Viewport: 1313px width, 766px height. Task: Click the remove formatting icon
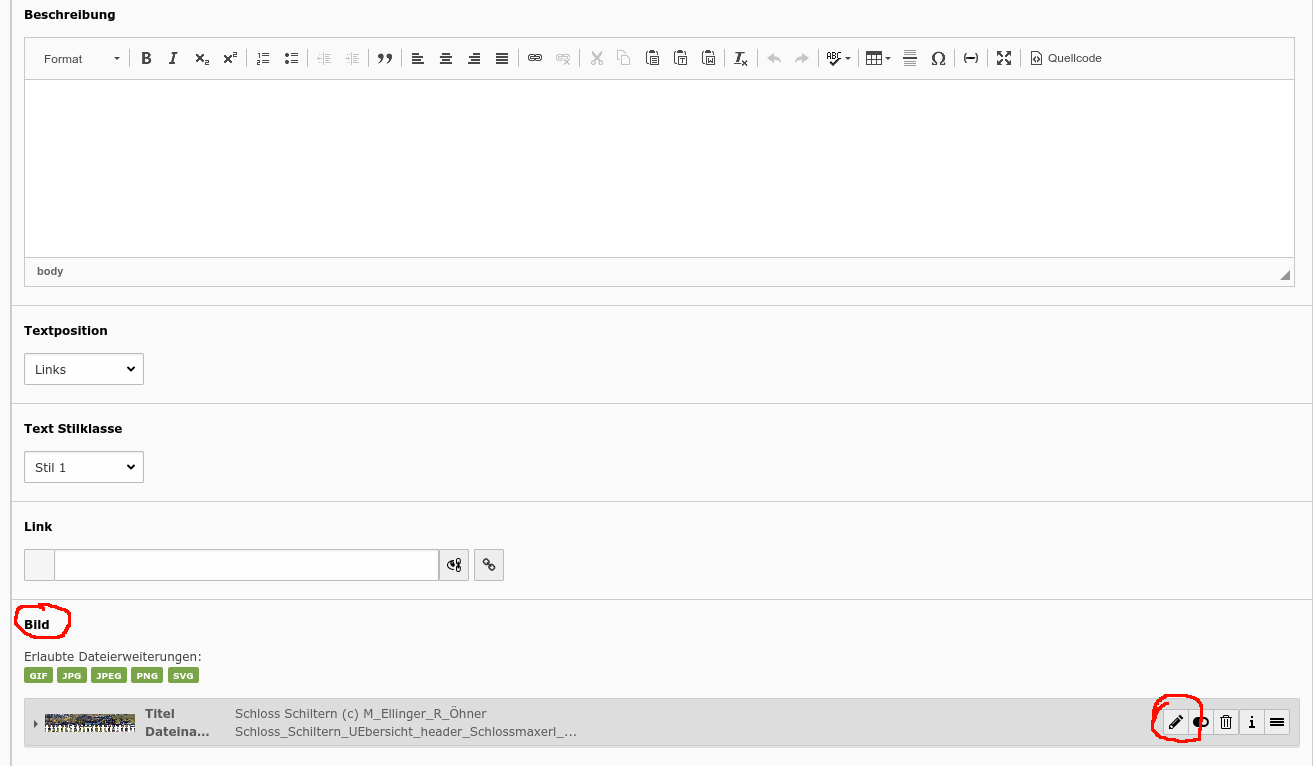click(740, 58)
